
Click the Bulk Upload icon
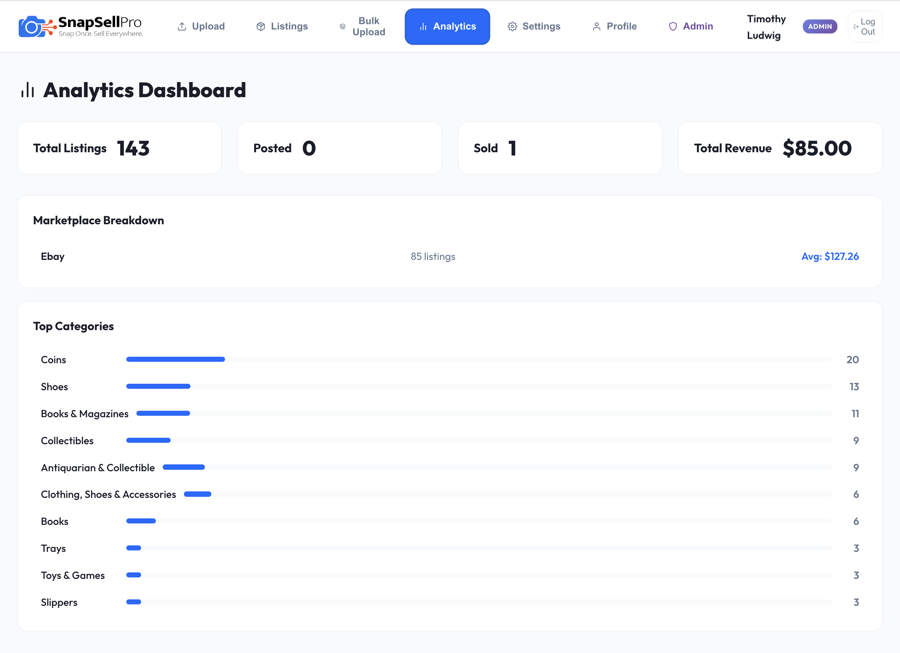tap(343, 26)
